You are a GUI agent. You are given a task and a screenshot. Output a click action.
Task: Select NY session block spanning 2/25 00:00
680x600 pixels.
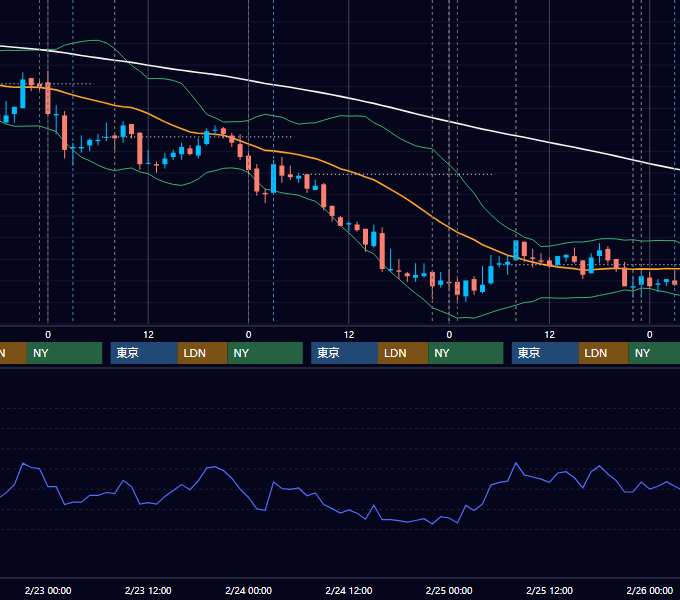pos(466,353)
